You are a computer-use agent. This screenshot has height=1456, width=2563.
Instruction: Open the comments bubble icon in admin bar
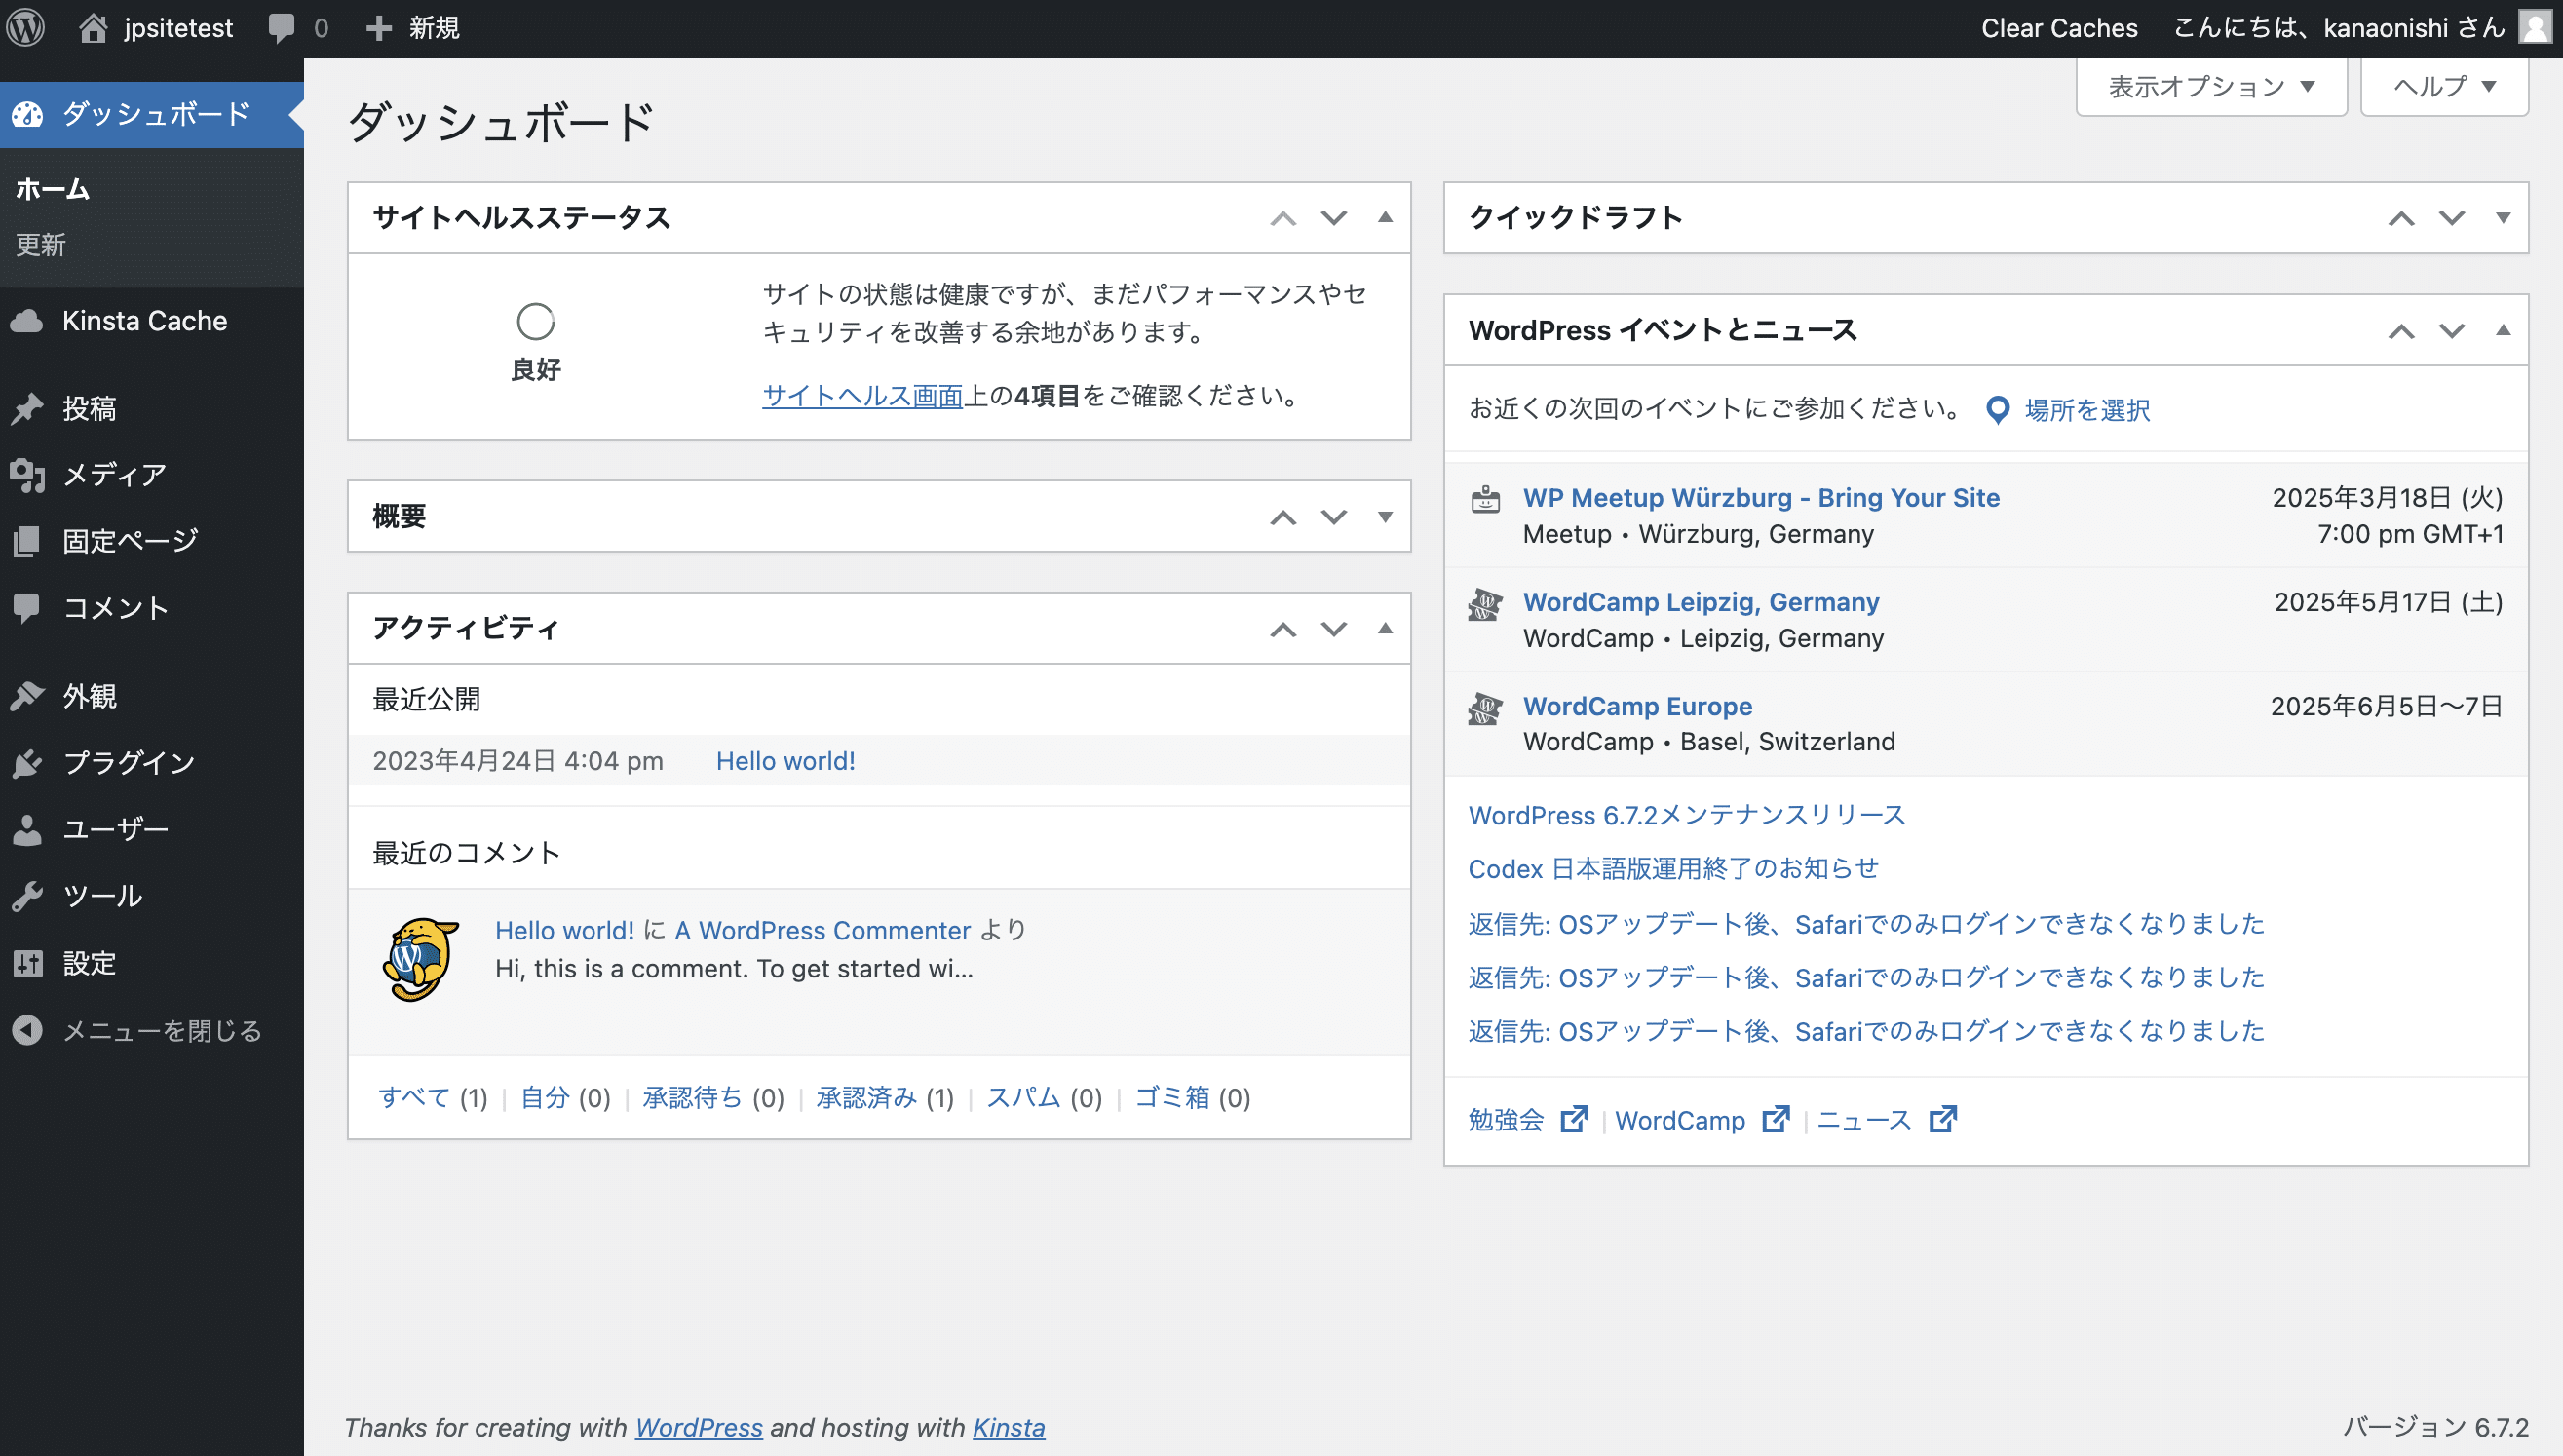coord(282,28)
